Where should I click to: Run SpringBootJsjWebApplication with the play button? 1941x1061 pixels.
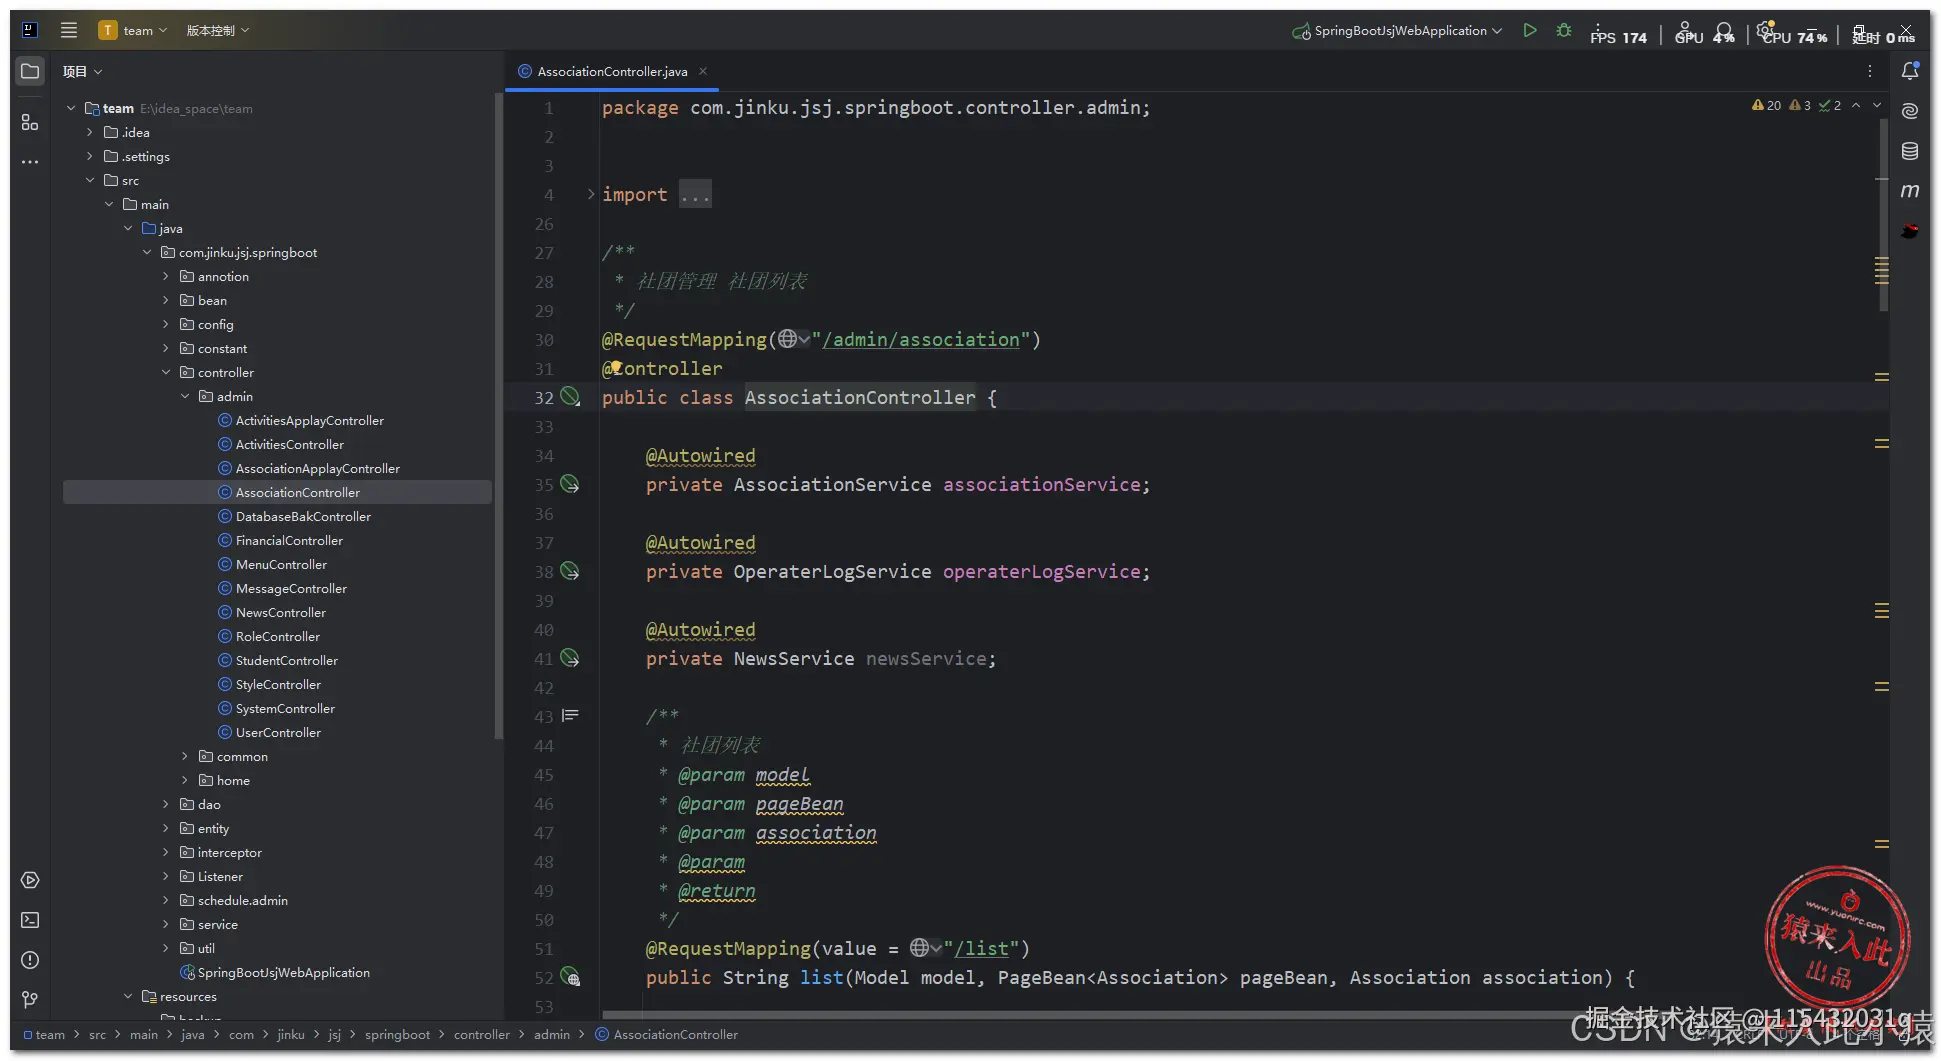click(x=1530, y=30)
